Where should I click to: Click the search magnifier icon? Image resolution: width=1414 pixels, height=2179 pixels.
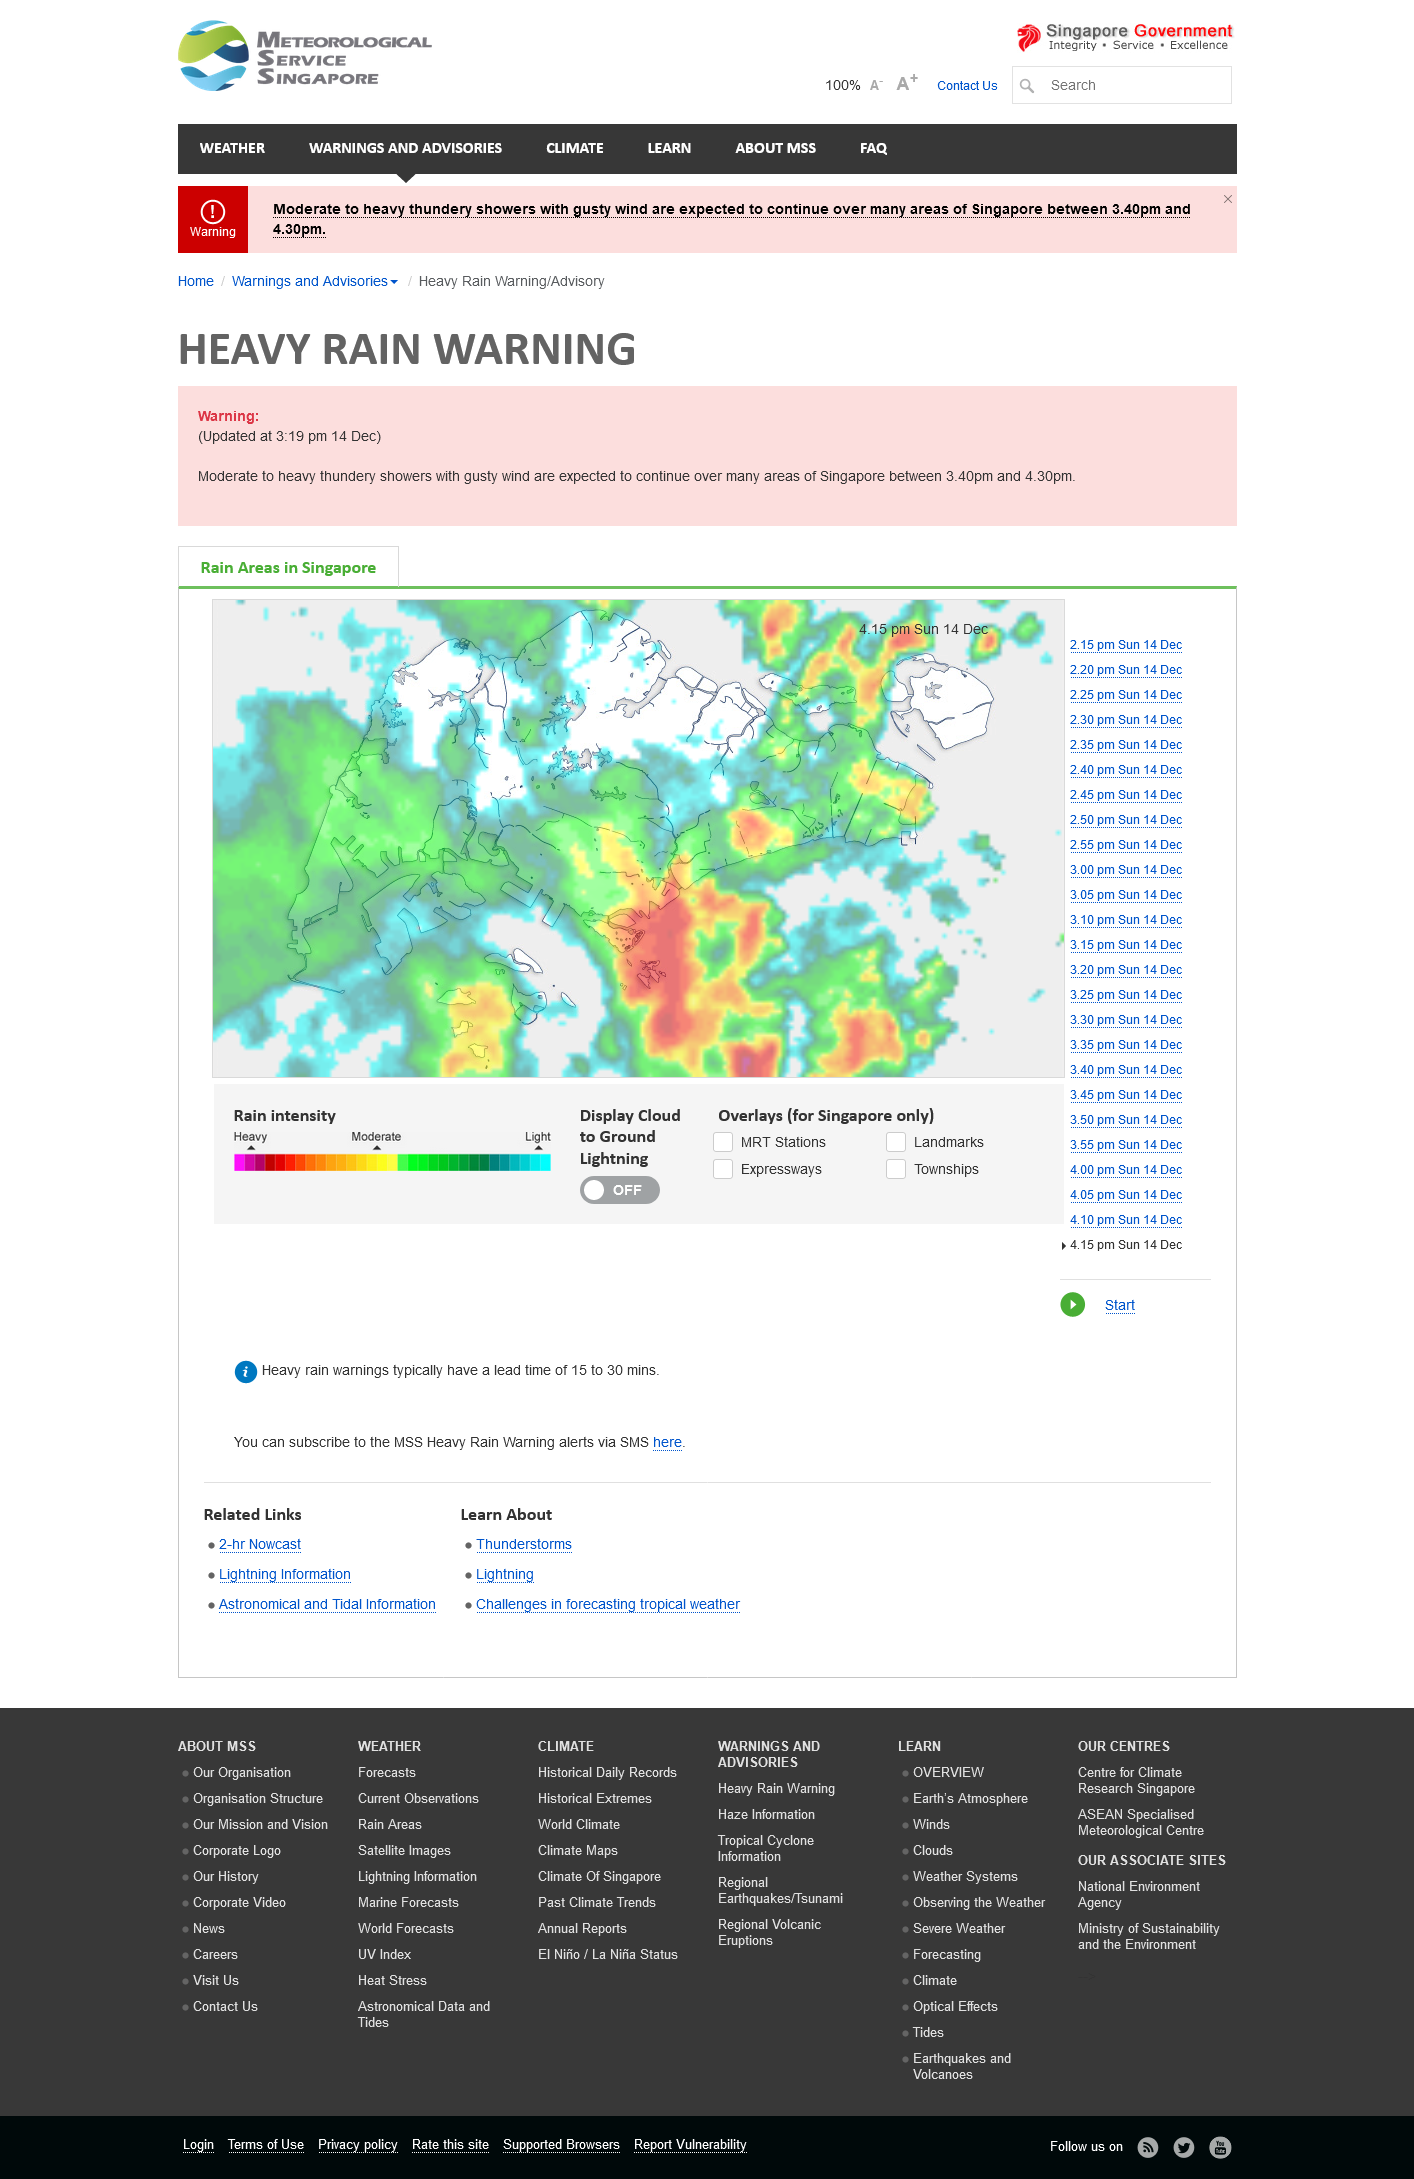[1027, 86]
